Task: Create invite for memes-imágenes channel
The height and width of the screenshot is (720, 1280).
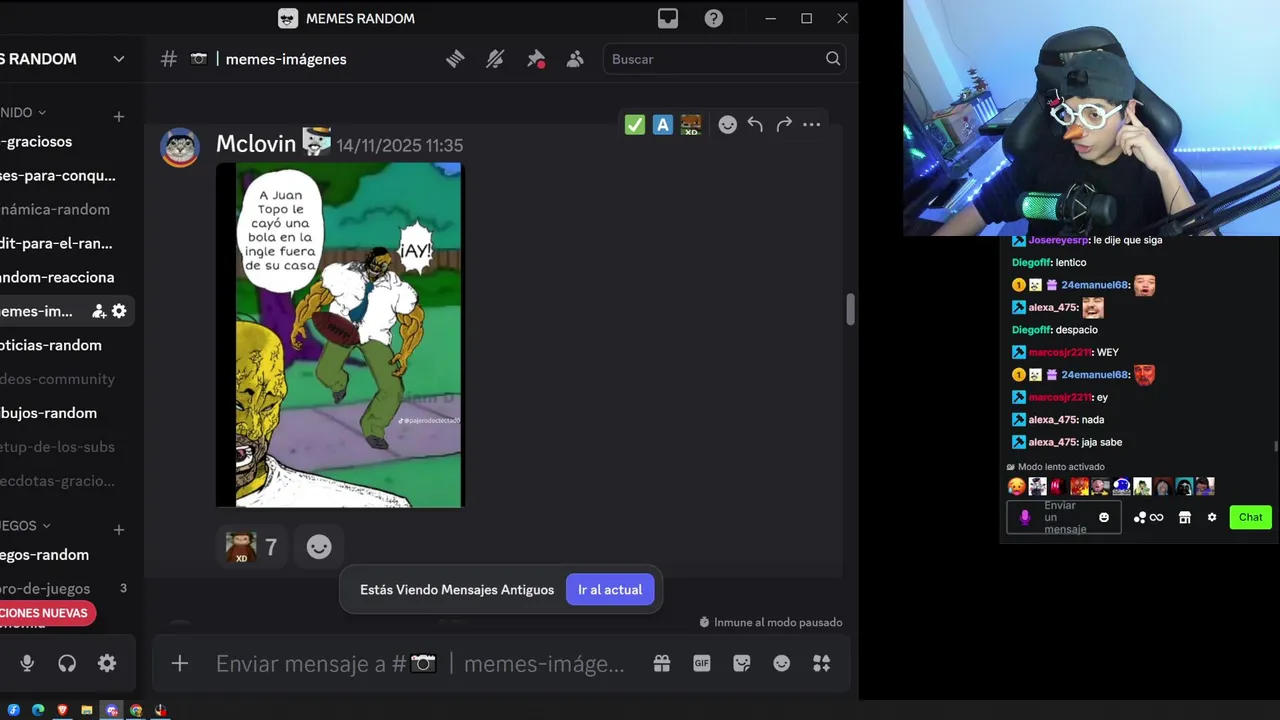Action: pyautogui.click(x=99, y=312)
